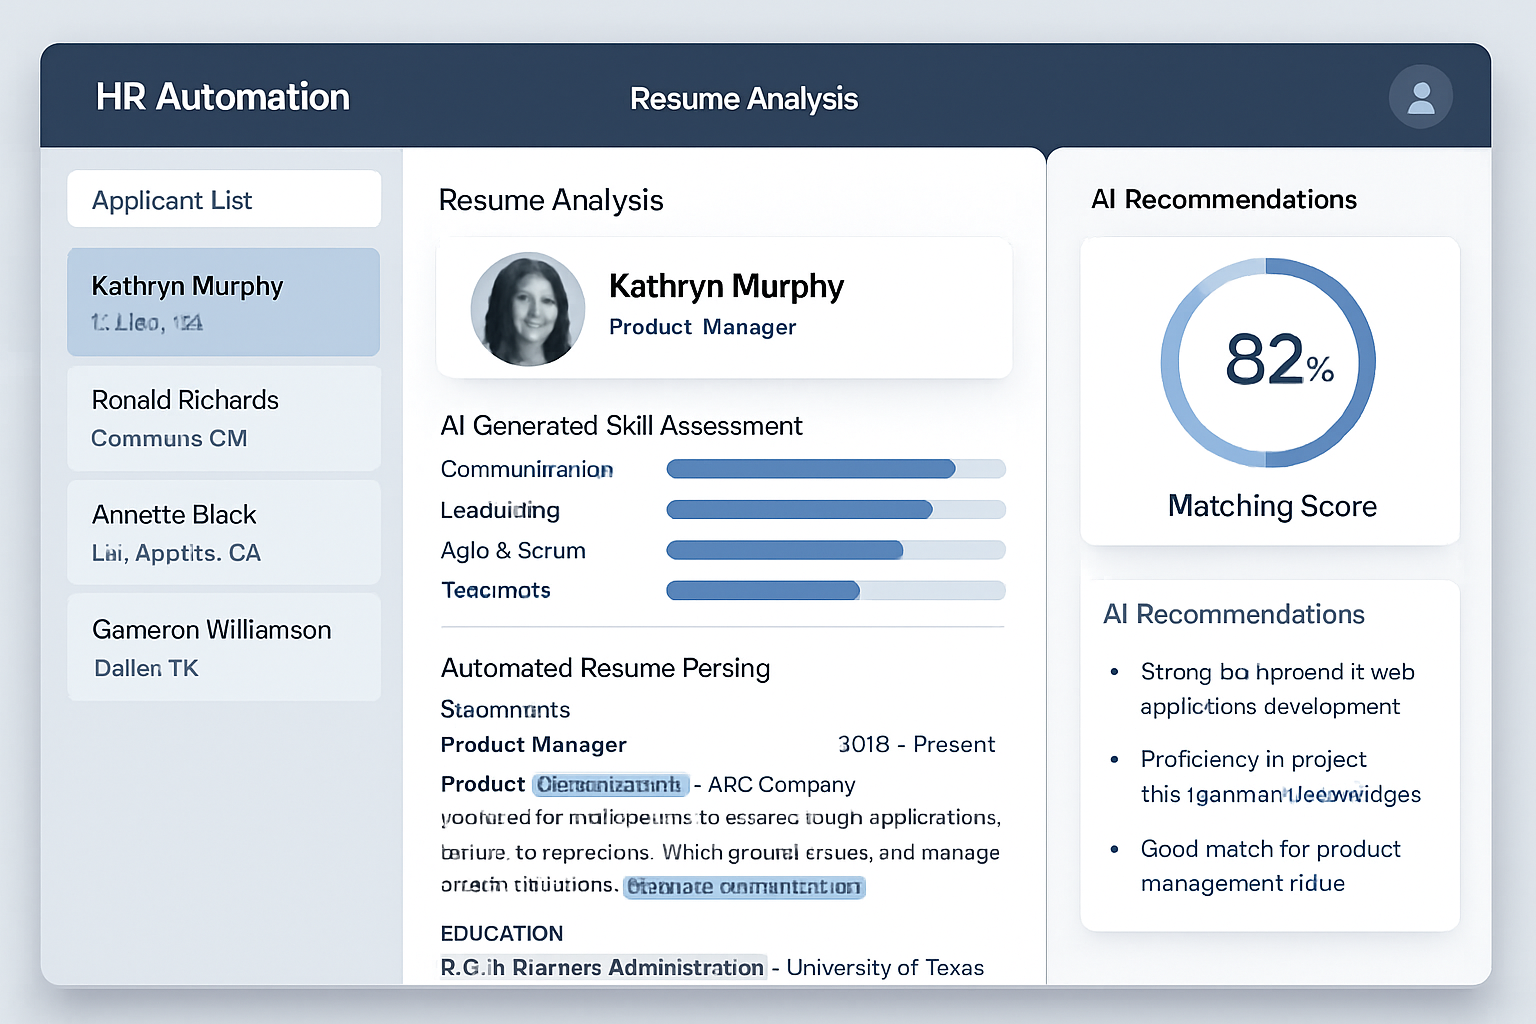Click the fourth skill assessment bar
The height and width of the screenshot is (1024, 1536).
coord(835,591)
